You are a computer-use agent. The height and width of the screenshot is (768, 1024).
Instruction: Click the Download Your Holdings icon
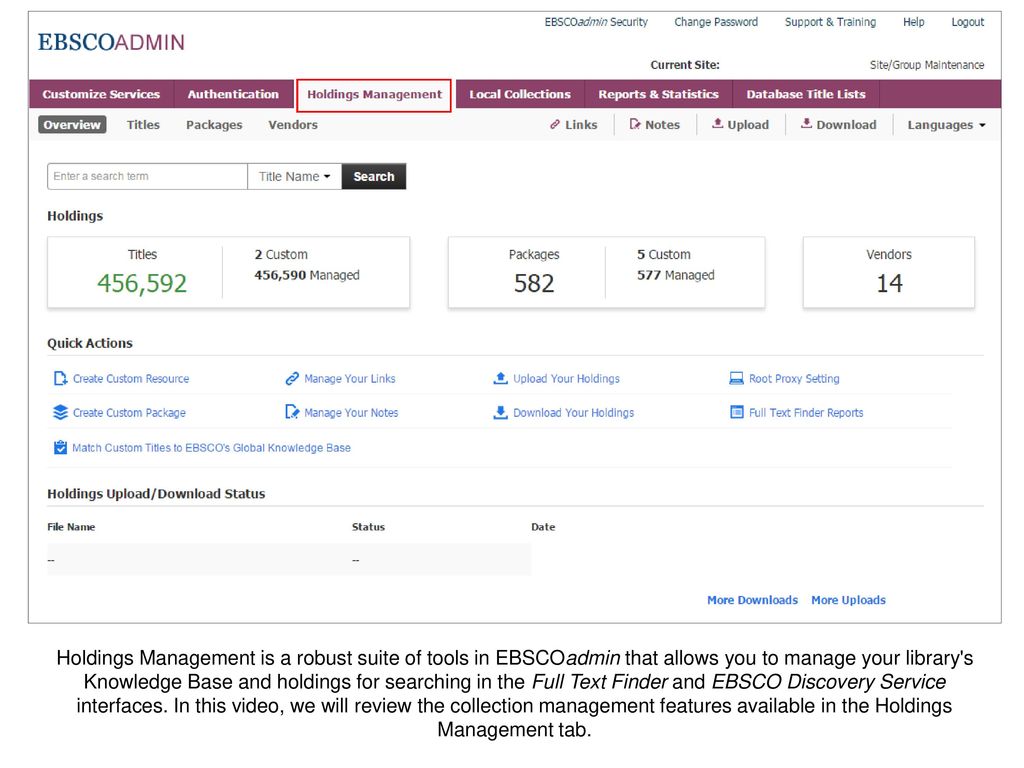click(500, 412)
